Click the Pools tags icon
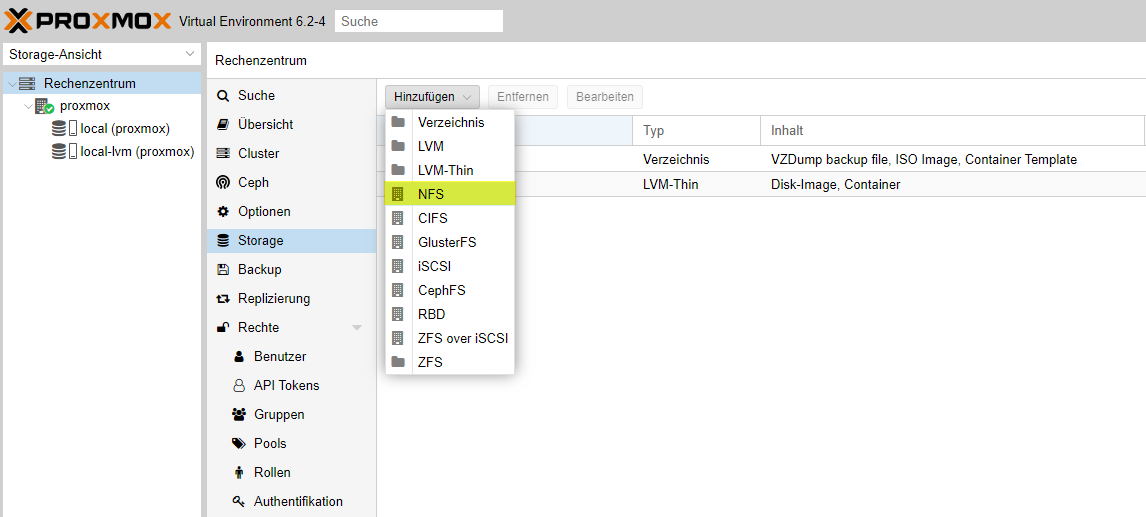The width and height of the screenshot is (1146, 517). pyautogui.click(x=239, y=444)
